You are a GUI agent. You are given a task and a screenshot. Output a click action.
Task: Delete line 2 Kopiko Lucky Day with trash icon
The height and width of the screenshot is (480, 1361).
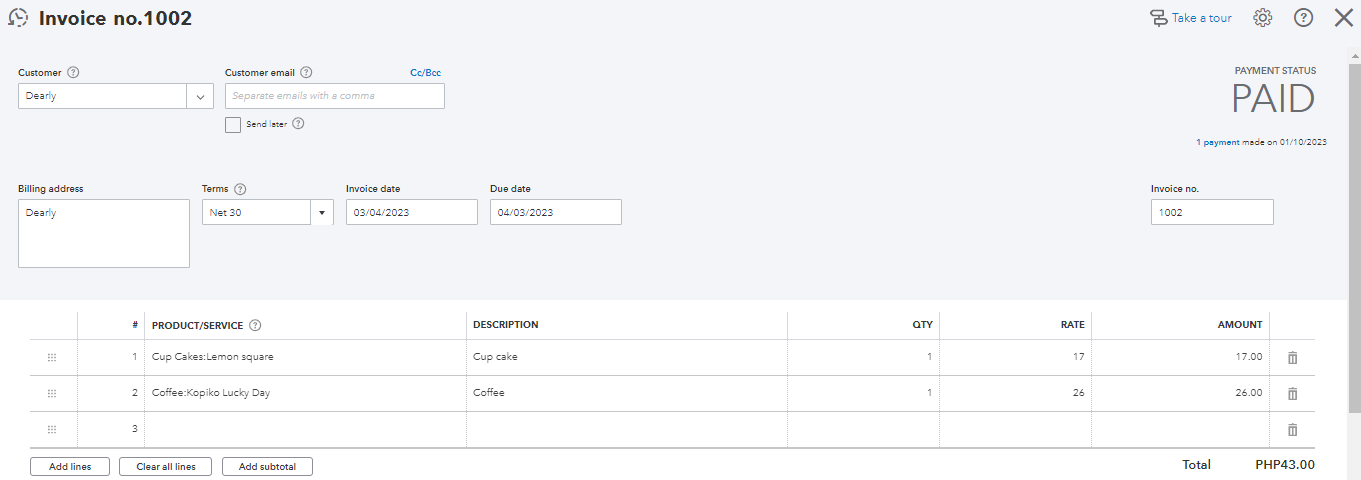pos(1292,393)
